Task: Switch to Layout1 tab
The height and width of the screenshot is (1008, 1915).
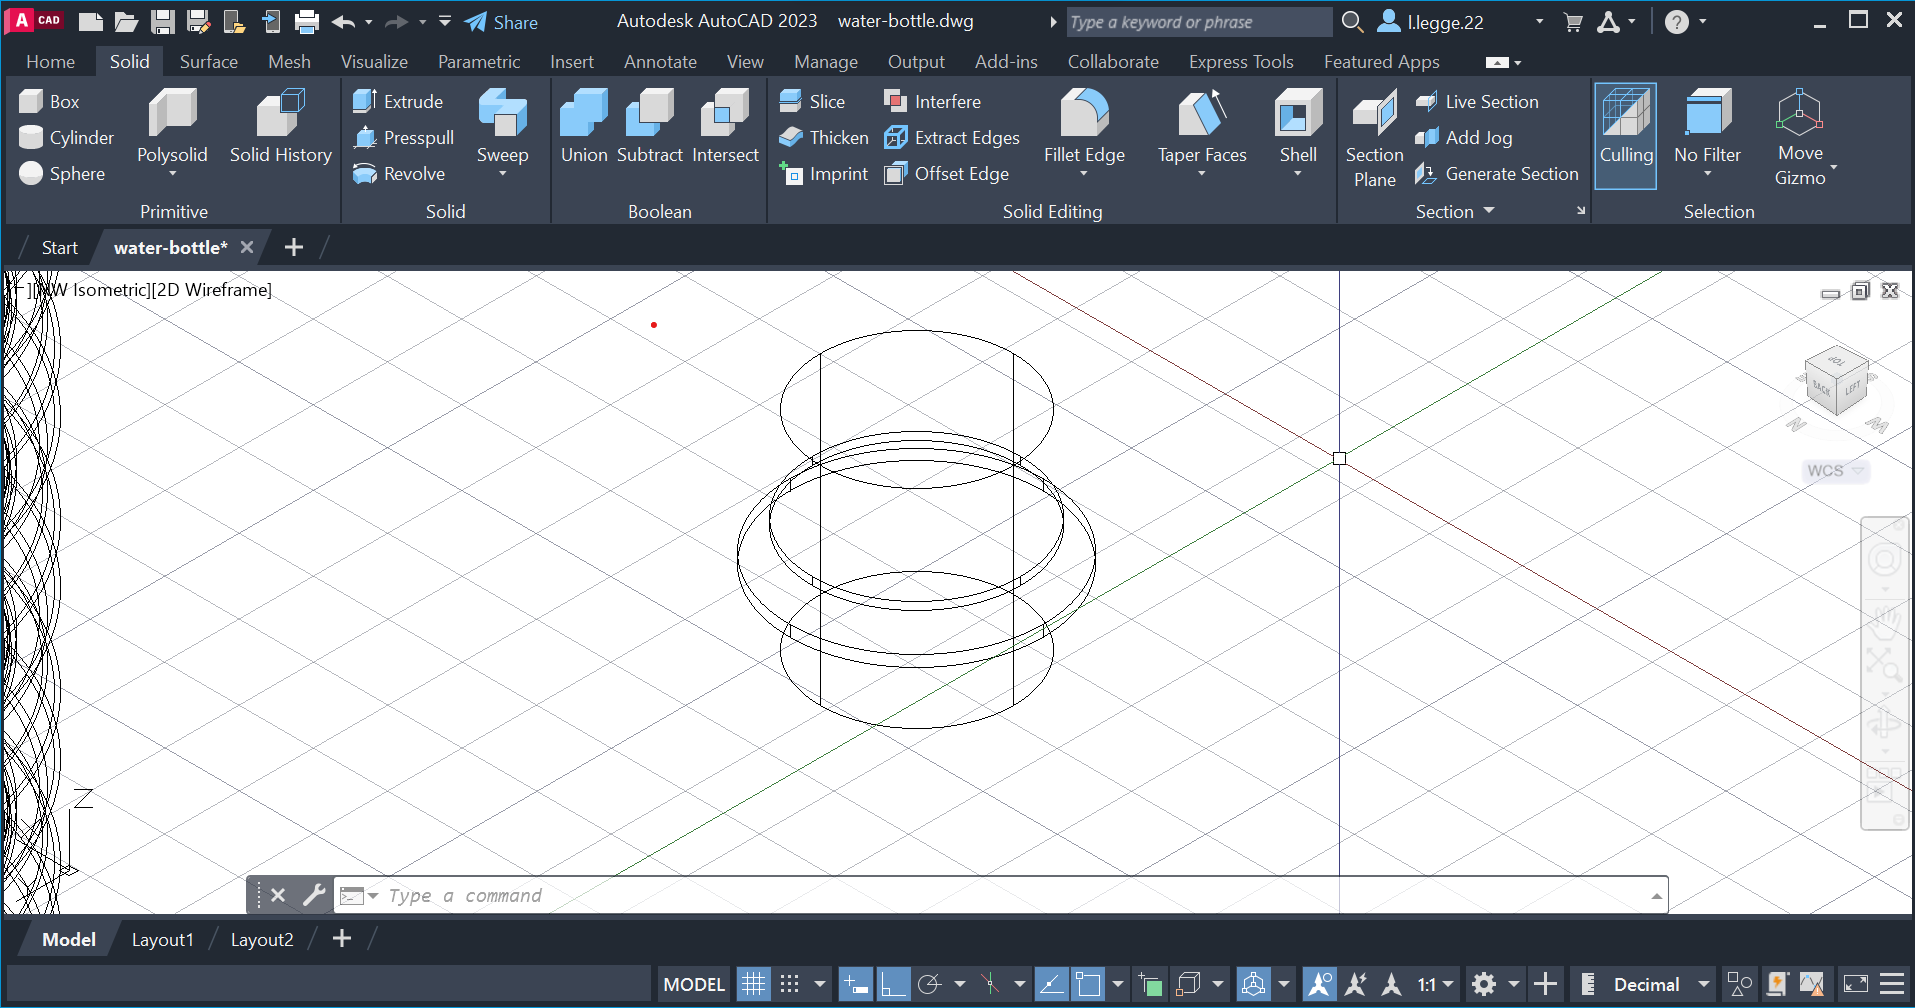Action: click(162, 939)
